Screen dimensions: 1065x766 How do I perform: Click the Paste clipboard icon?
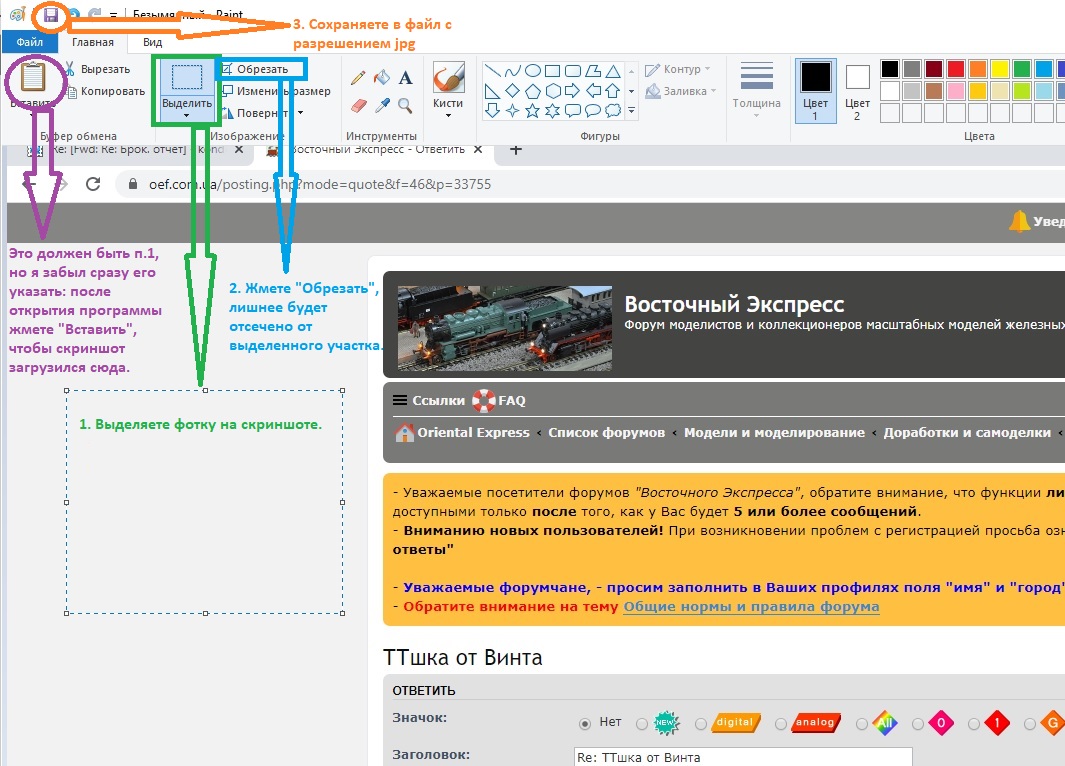[33, 77]
